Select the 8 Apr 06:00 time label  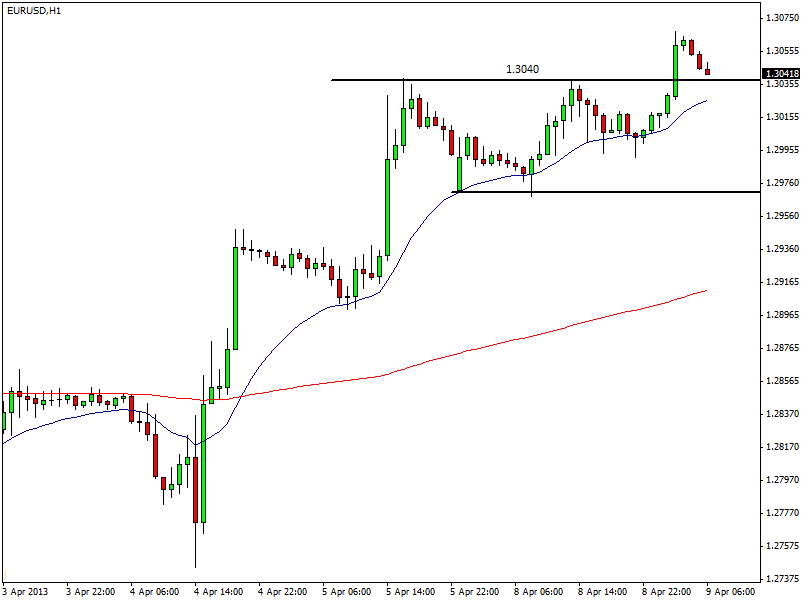pyautogui.click(x=539, y=591)
